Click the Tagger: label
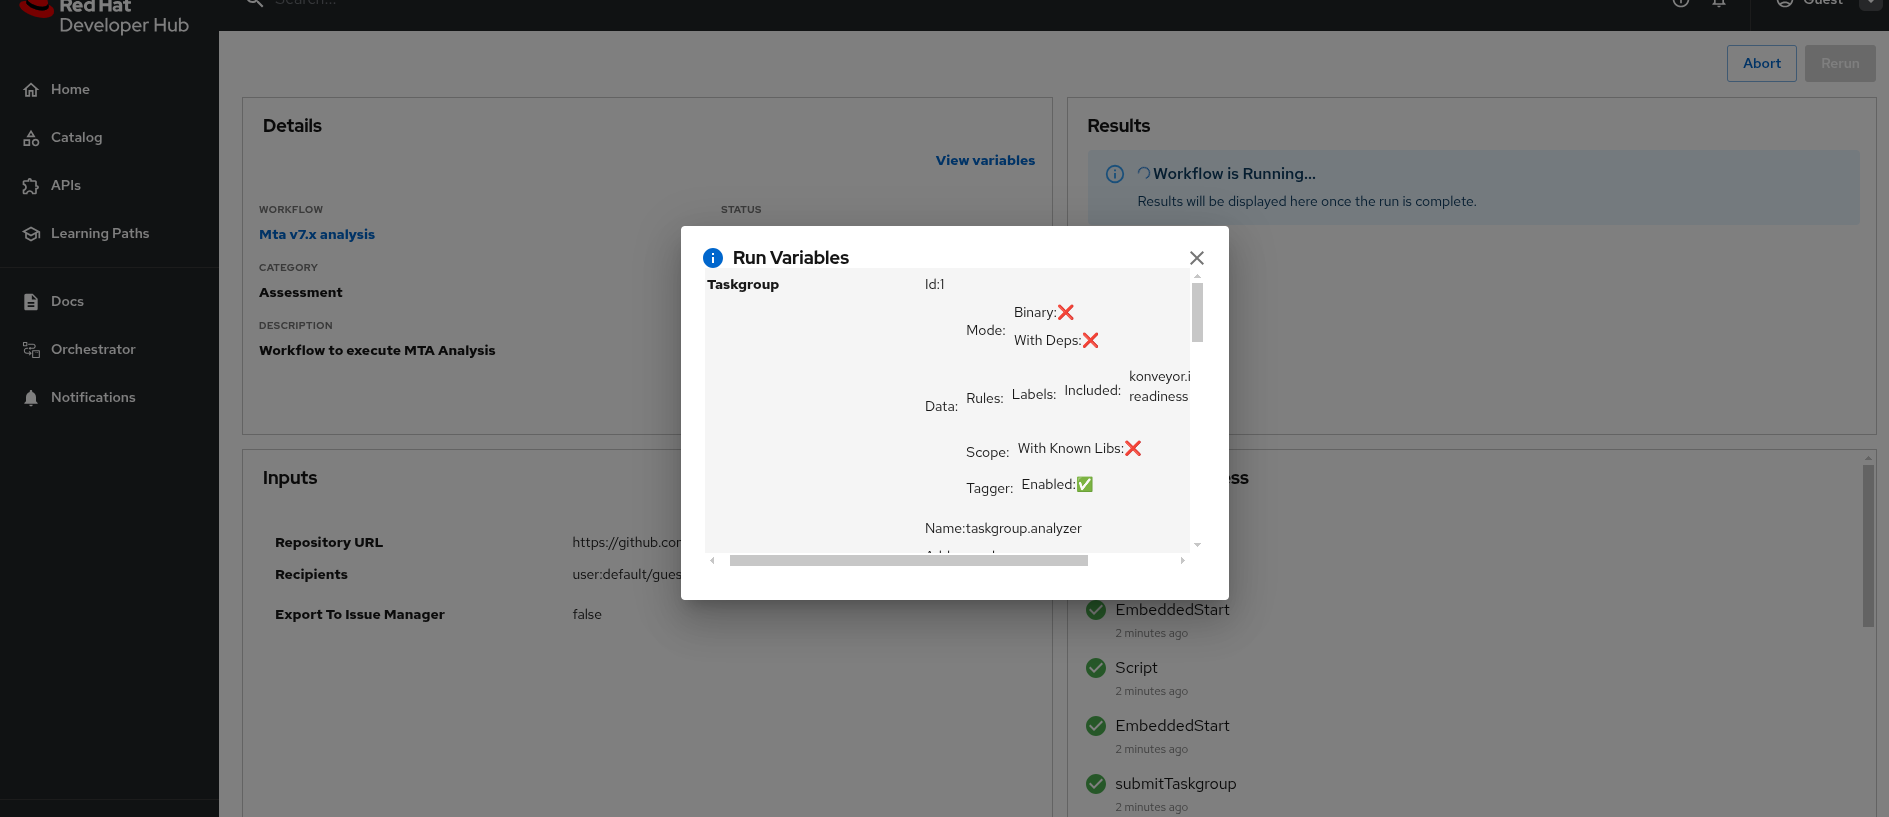Image resolution: width=1889 pixels, height=817 pixels. 990,489
